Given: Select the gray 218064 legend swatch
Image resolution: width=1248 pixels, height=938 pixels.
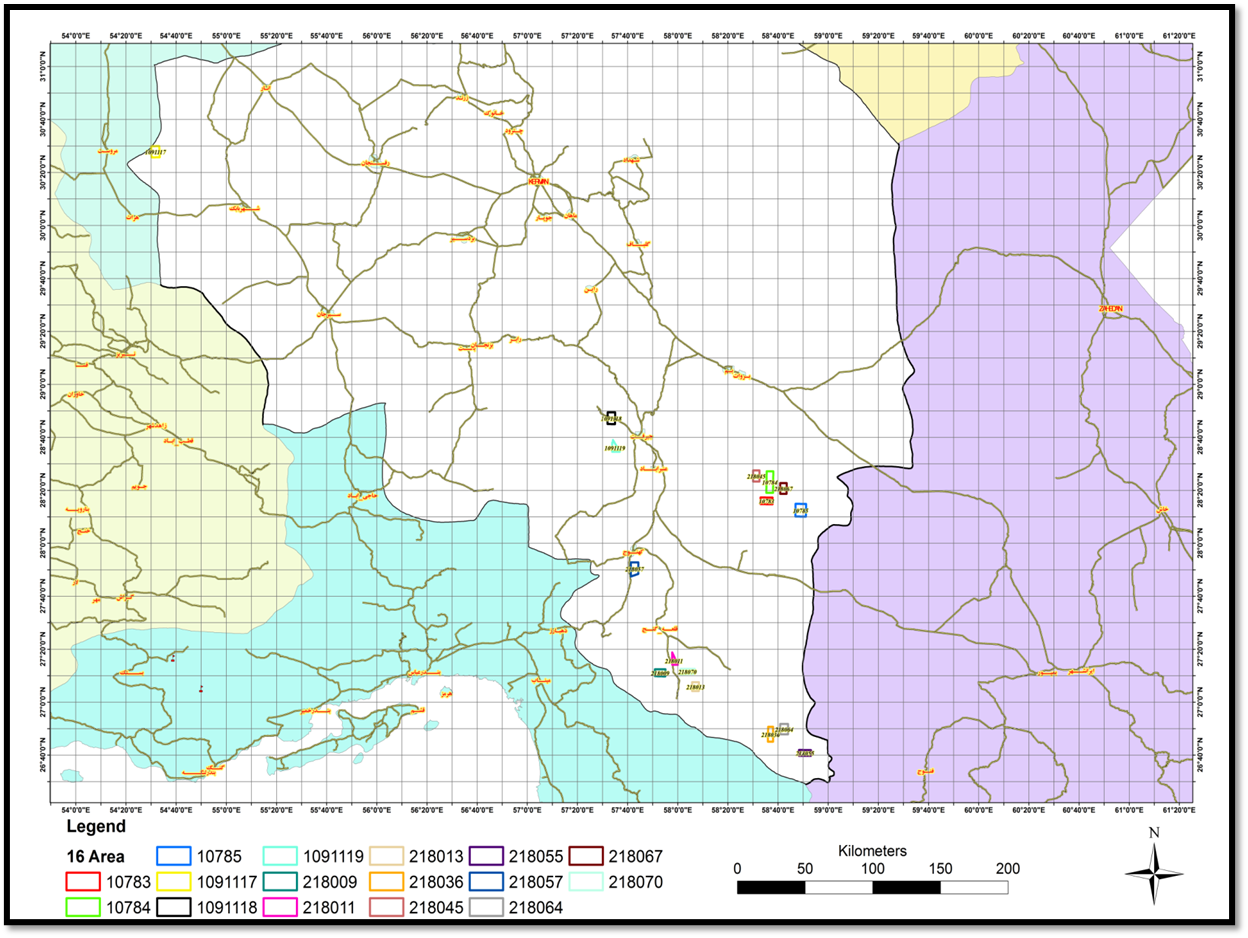Looking at the screenshot, I should (487, 908).
